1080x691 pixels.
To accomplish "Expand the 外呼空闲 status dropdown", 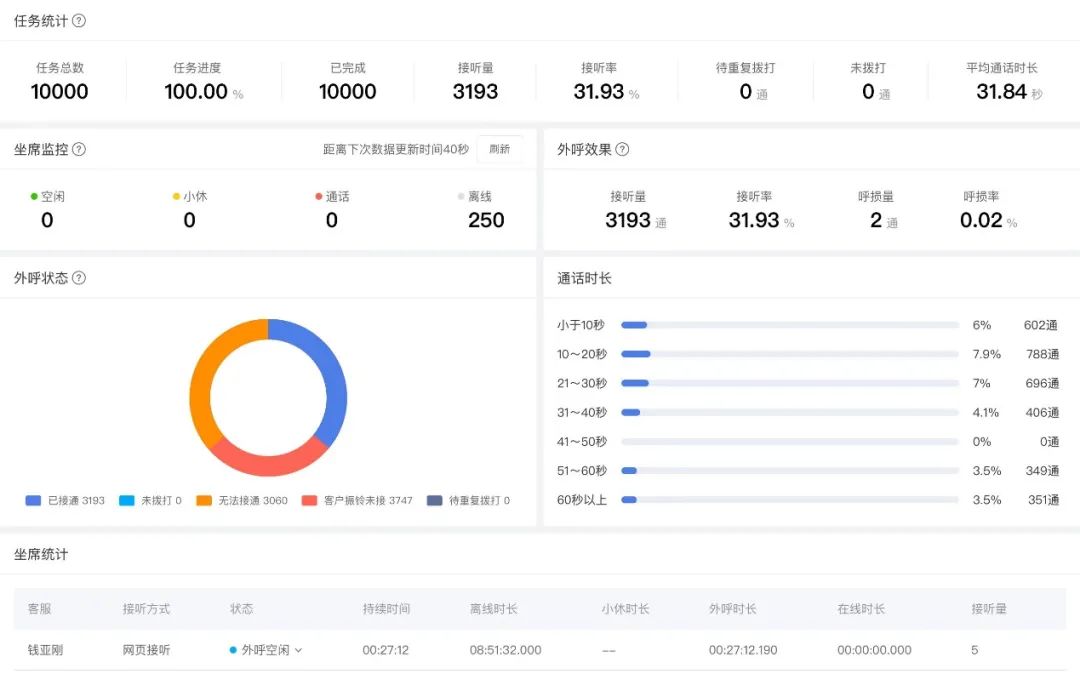I will pyautogui.click(x=298, y=650).
